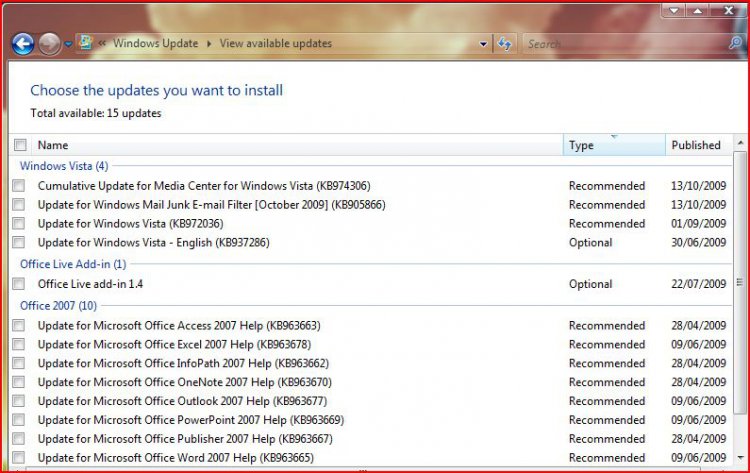Viewport: 750px width, 473px height.
Task: Check Office OneNote 2007 Help KB963670
Action: pyautogui.click(x=19, y=382)
